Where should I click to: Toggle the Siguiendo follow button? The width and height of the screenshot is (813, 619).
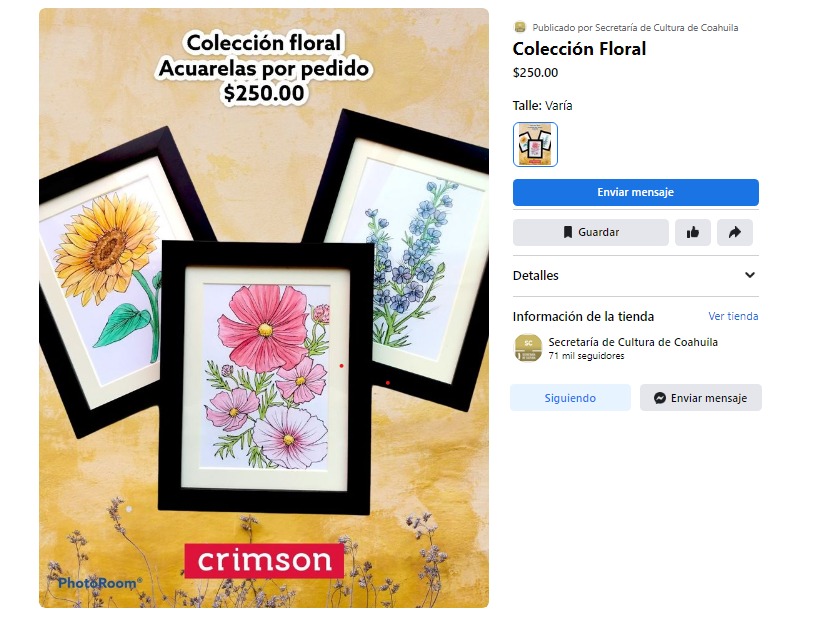pyautogui.click(x=570, y=398)
